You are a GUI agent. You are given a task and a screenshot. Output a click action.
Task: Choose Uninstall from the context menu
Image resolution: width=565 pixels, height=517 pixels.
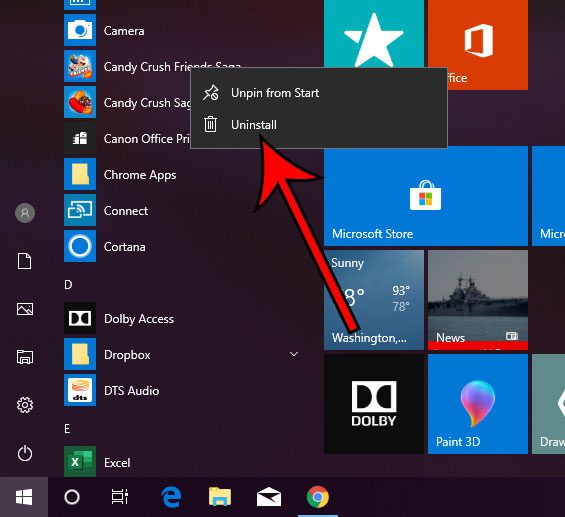[319, 125]
